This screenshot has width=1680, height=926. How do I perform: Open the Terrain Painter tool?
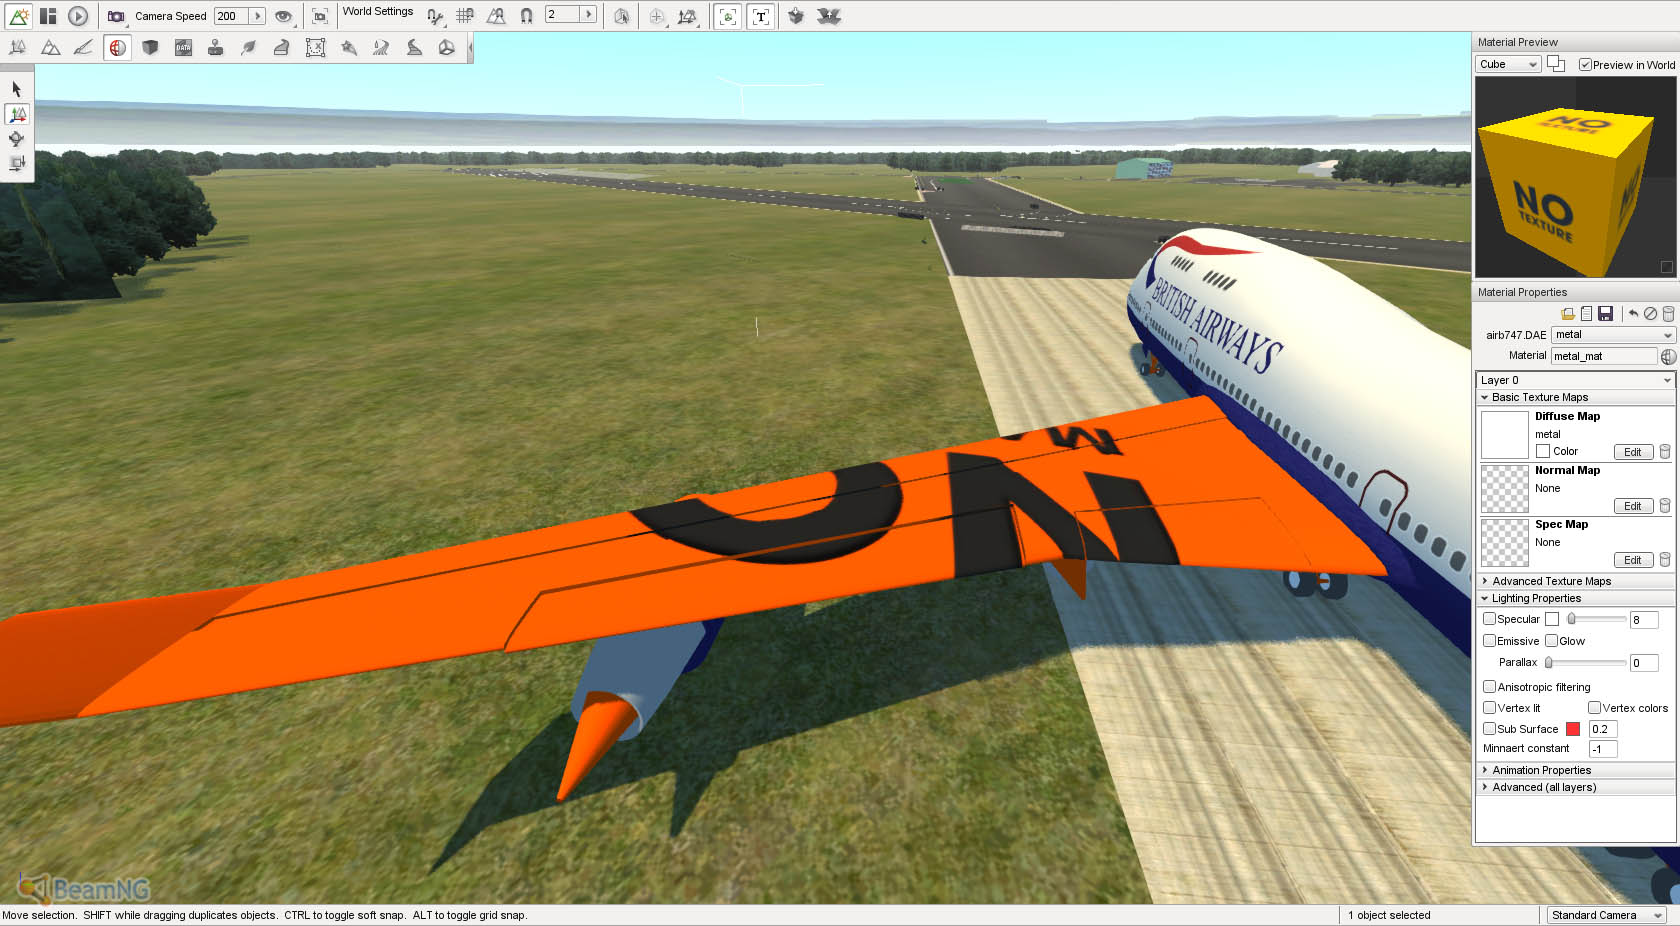click(x=84, y=47)
